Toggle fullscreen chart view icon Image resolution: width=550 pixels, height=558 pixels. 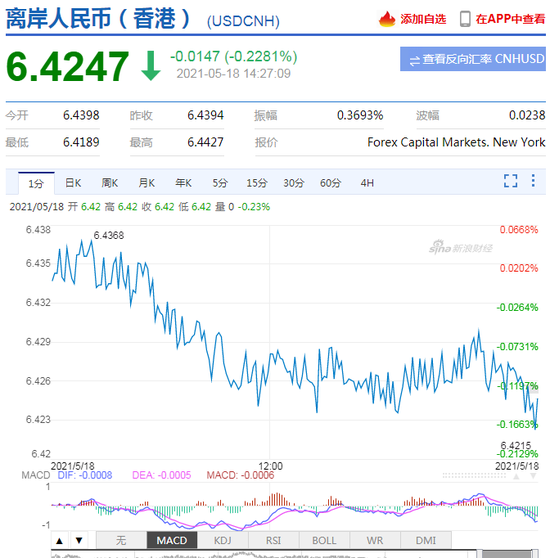(x=510, y=181)
